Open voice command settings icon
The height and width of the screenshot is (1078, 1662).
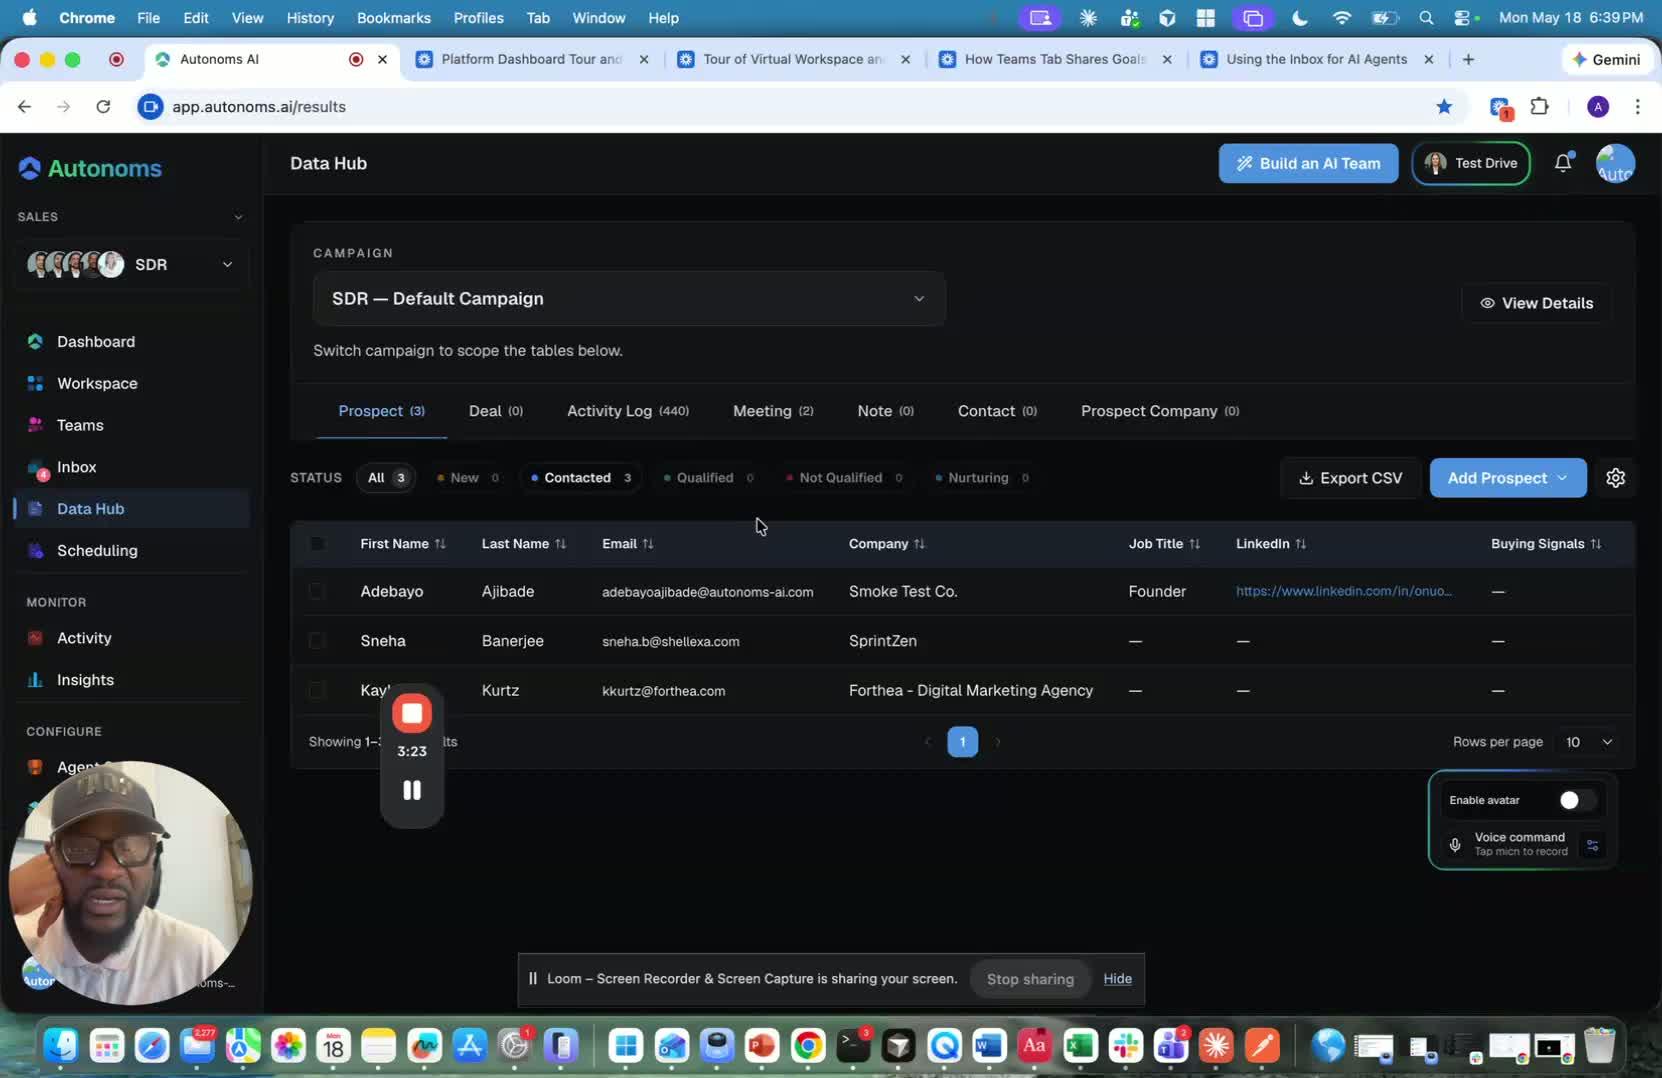(1592, 845)
